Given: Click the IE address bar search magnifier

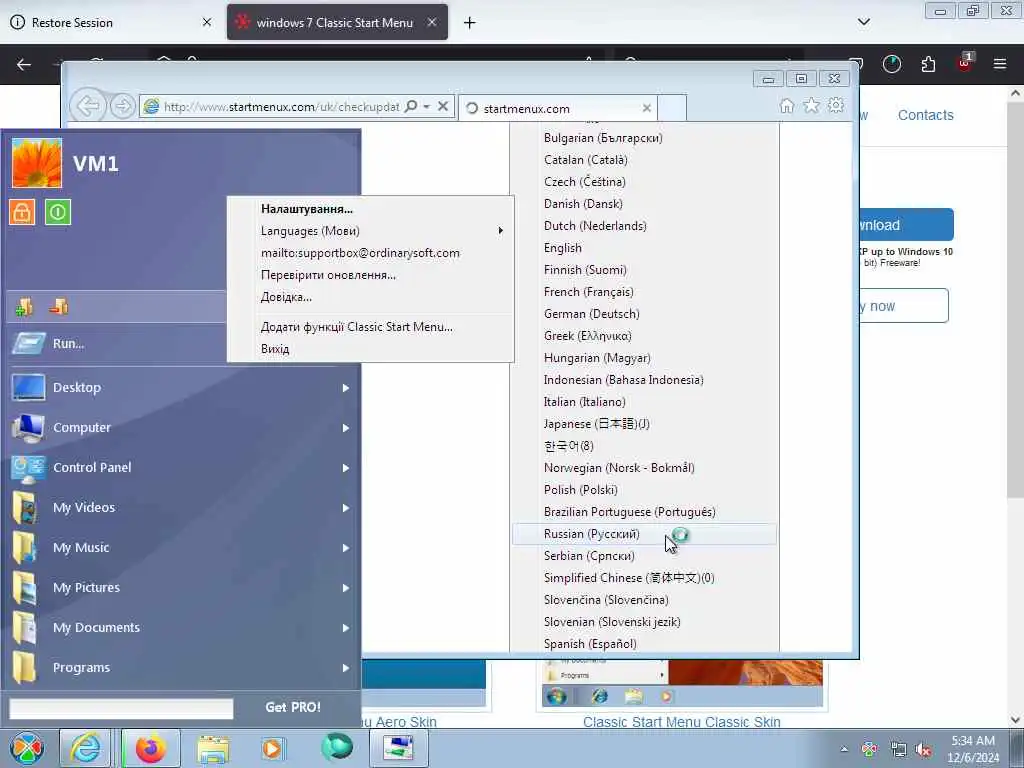Looking at the screenshot, I should coord(411,106).
